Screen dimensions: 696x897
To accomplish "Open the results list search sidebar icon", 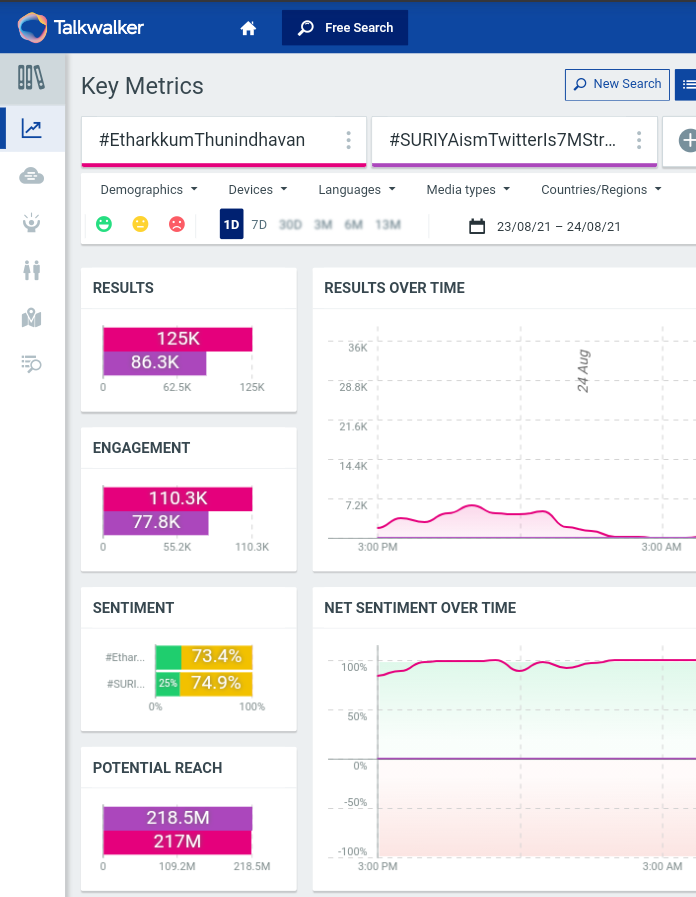I will 31,364.
